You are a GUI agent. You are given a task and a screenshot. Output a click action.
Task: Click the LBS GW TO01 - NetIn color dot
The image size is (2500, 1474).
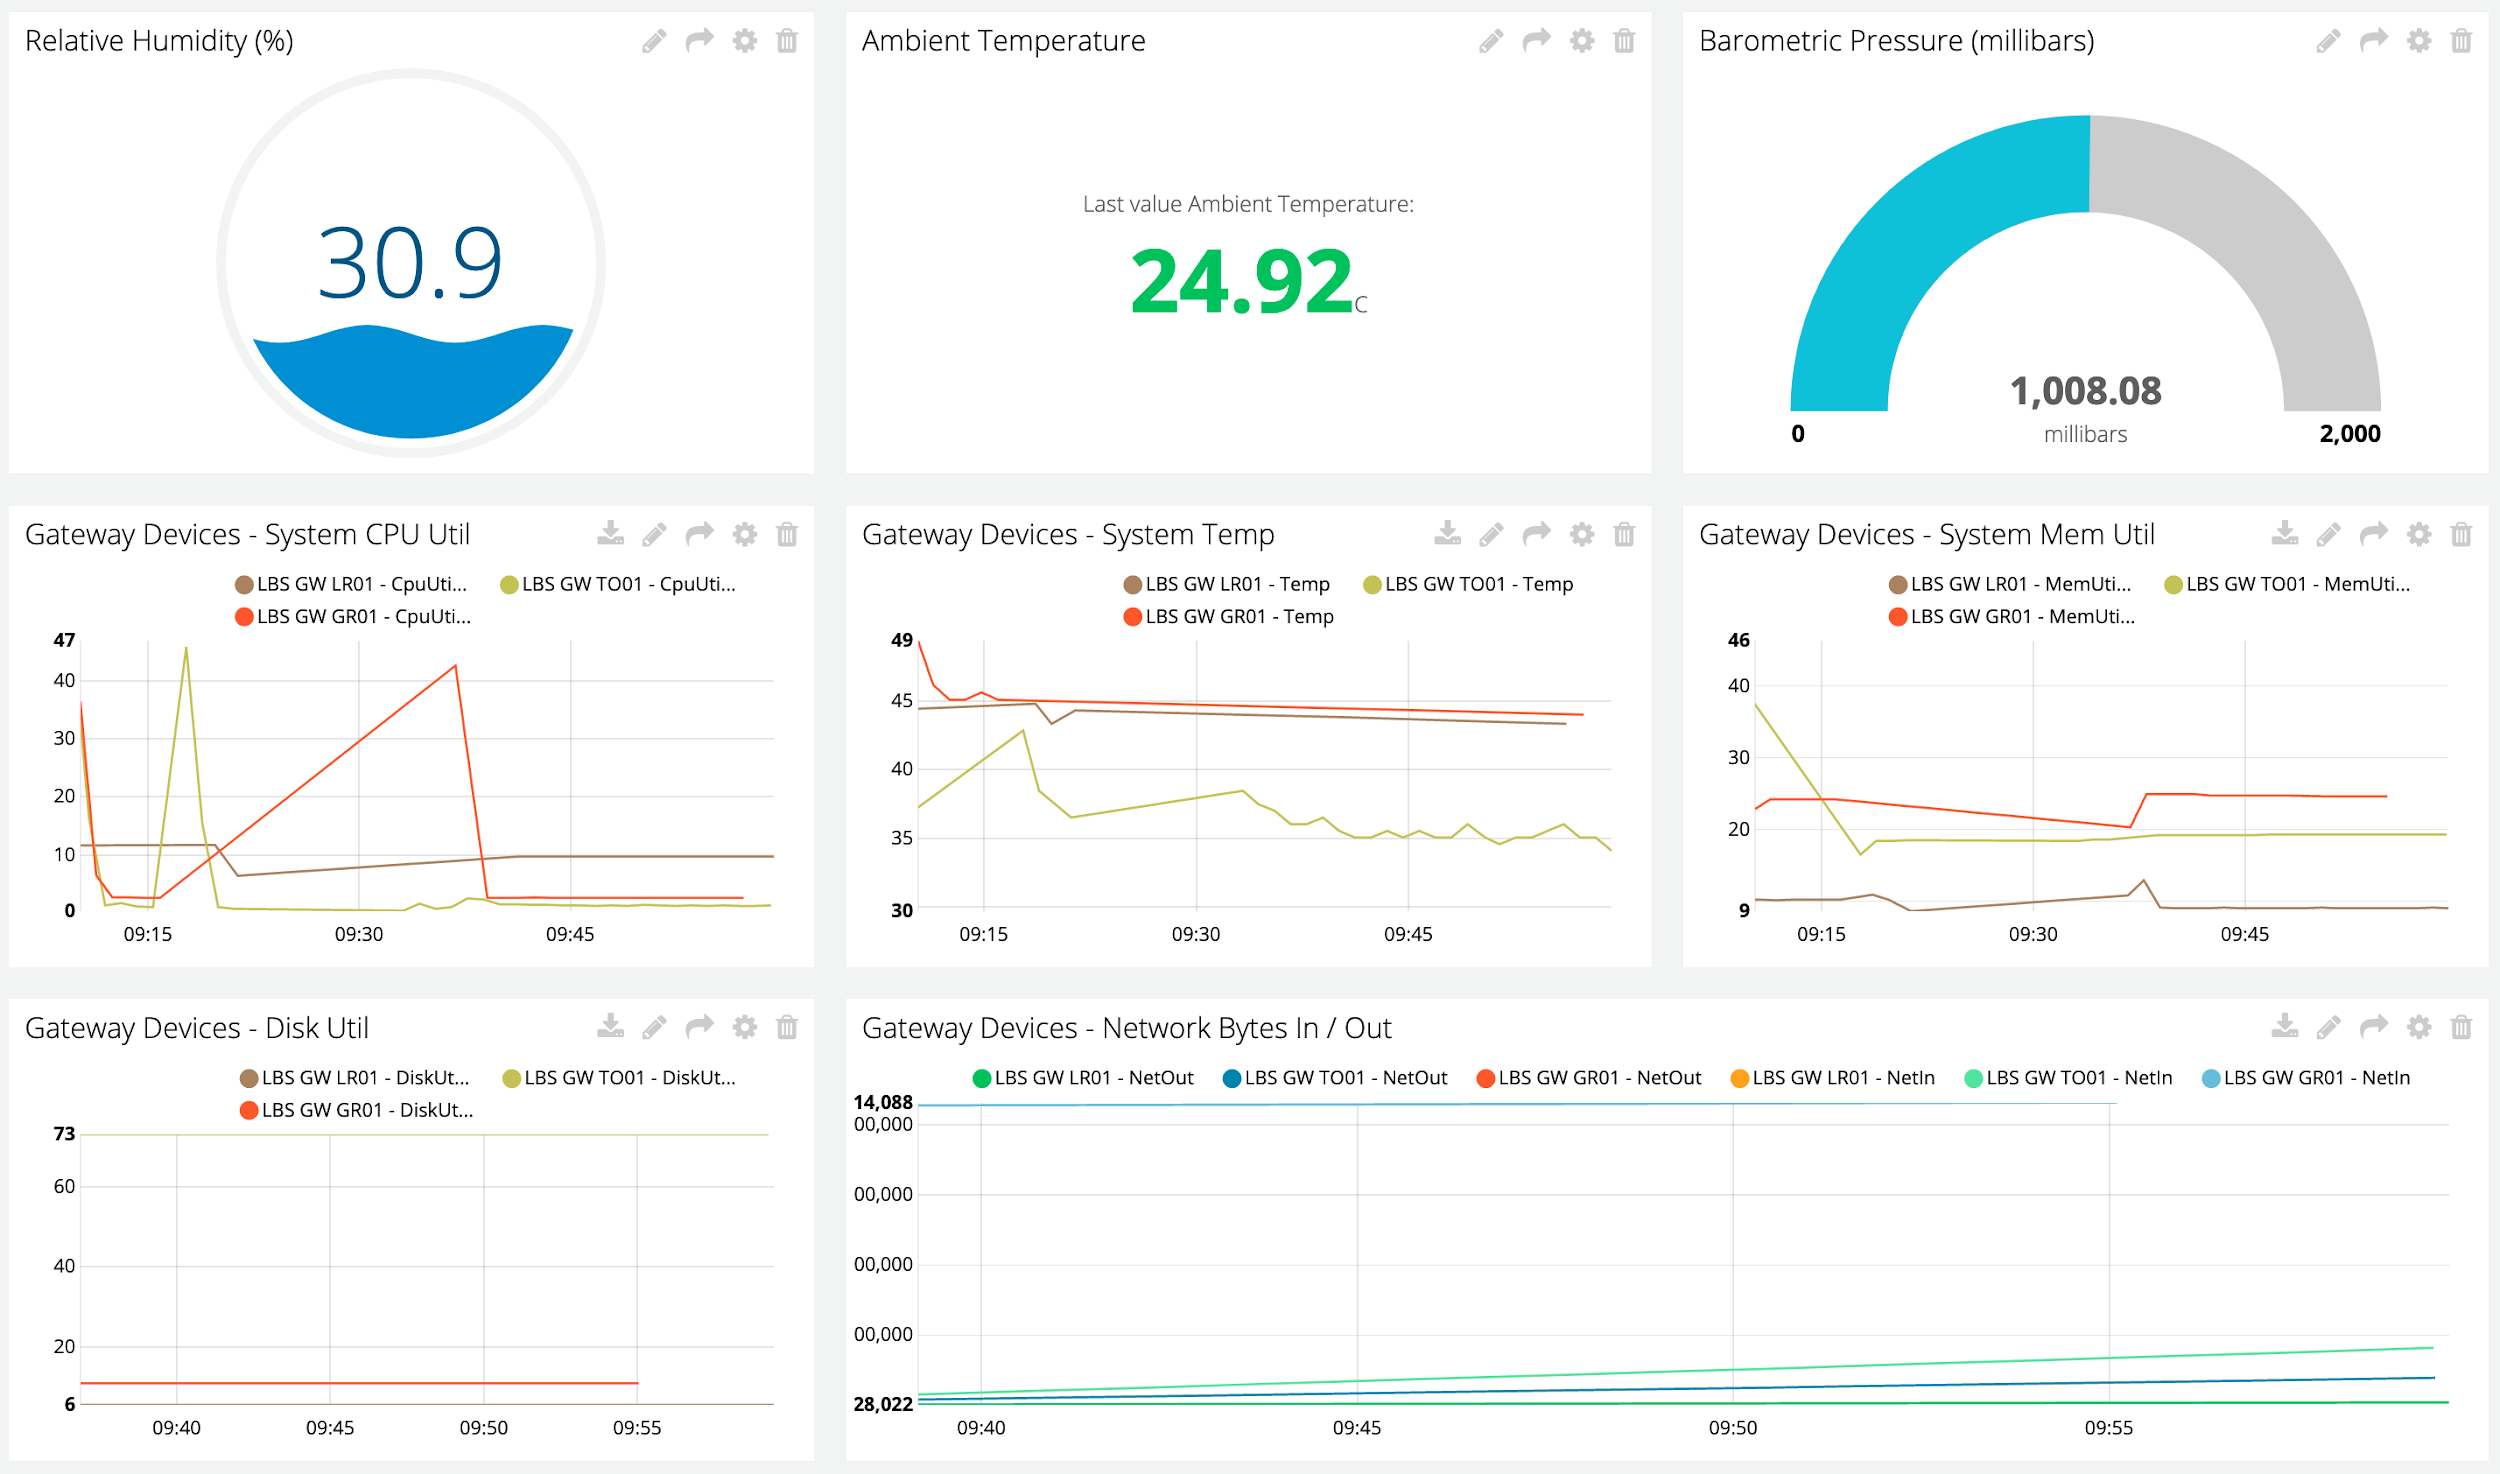tap(1973, 1079)
